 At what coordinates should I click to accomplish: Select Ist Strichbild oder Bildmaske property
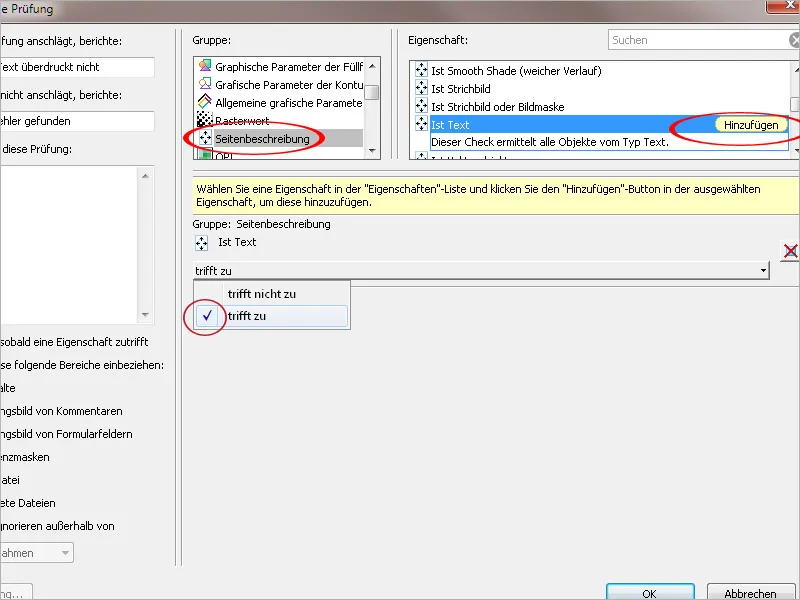coord(497,107)
